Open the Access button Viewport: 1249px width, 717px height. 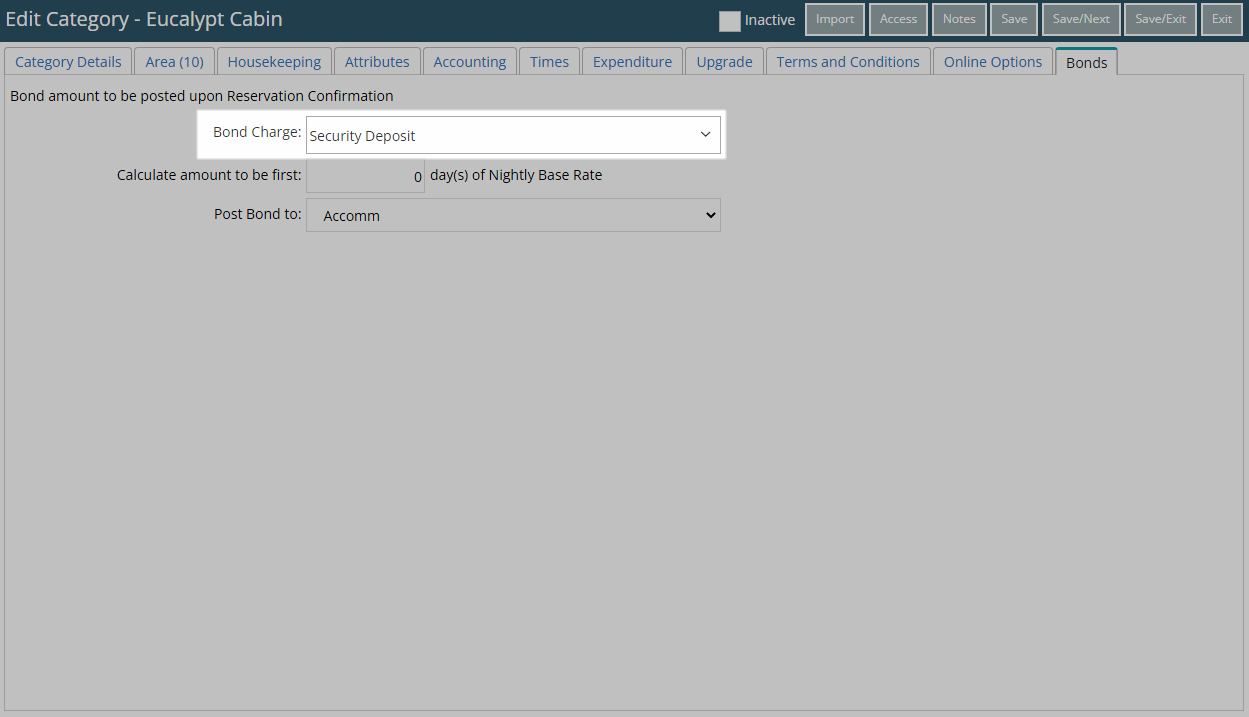pyautogui.click(x=898, y=19)
